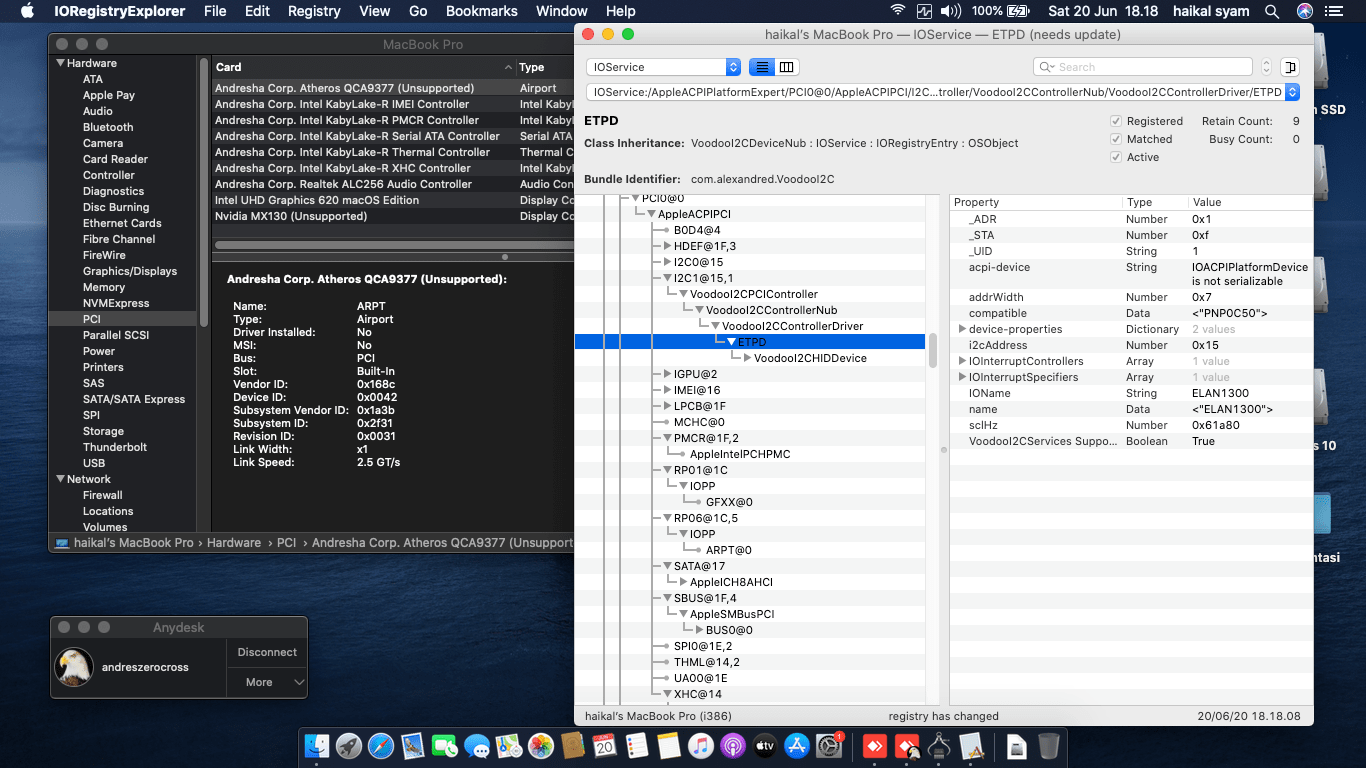Select Intel UHD Graphics 620 macOS Edition row

point(393,200)
